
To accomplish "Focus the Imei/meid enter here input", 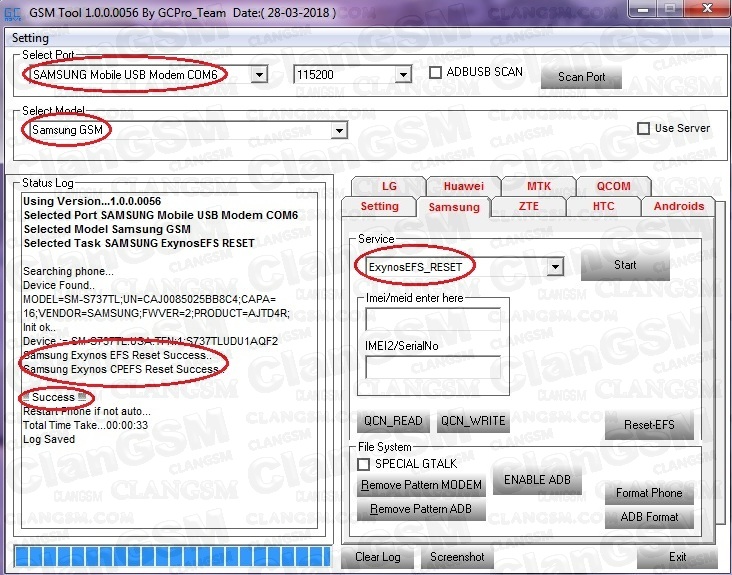I will [433, 319].
